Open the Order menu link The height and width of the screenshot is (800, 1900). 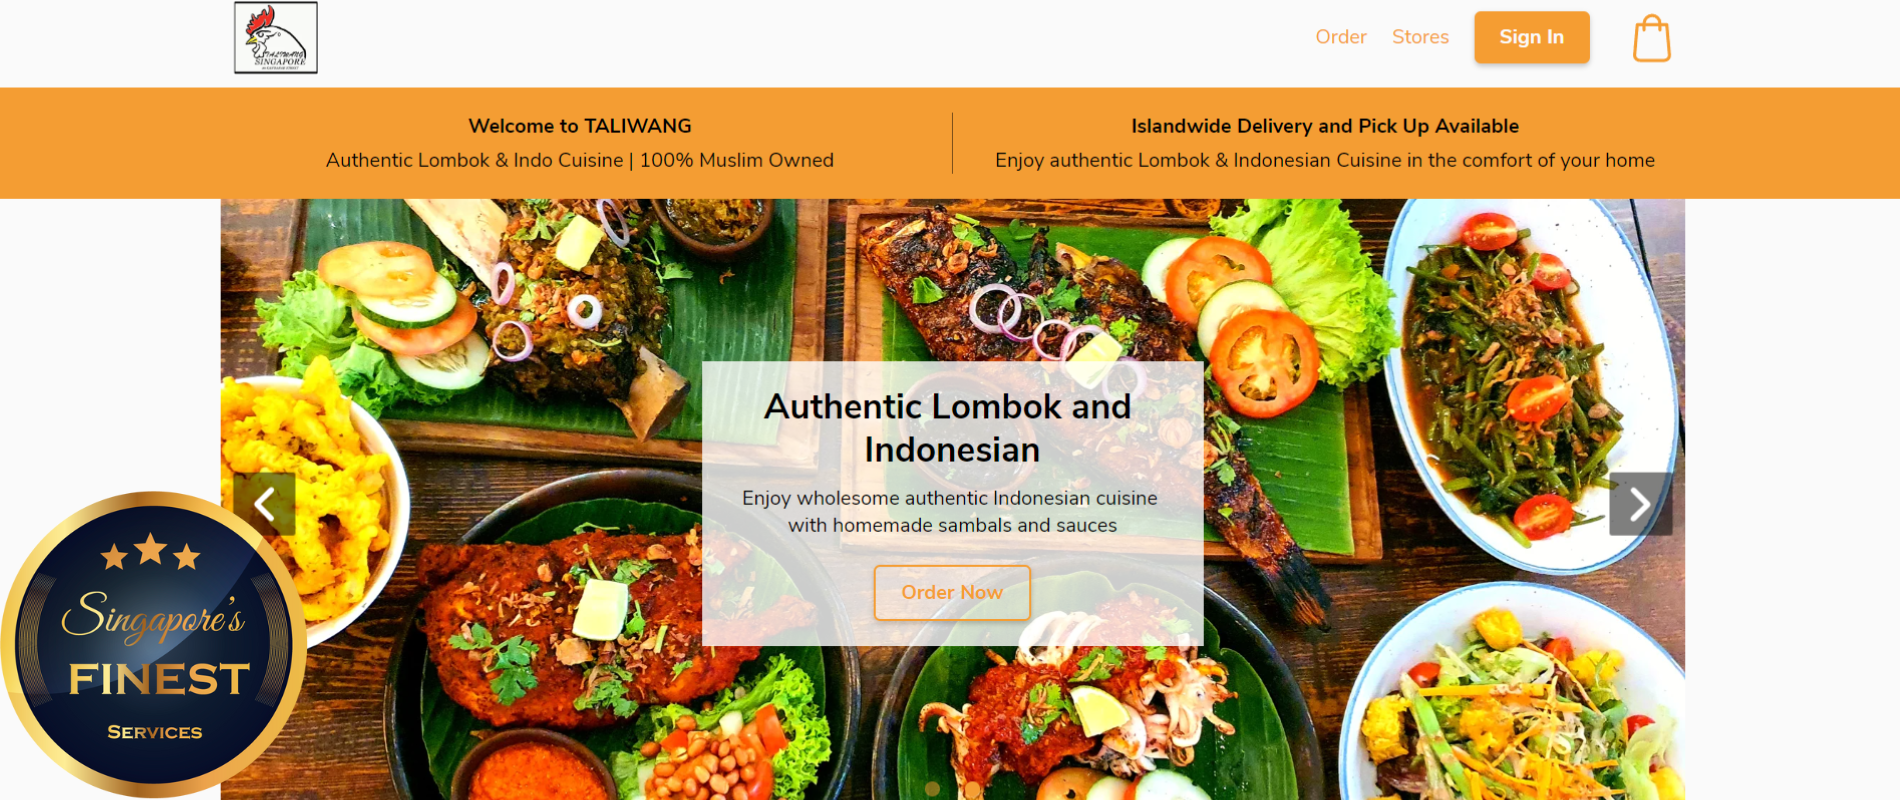[x=1340, y=37]
